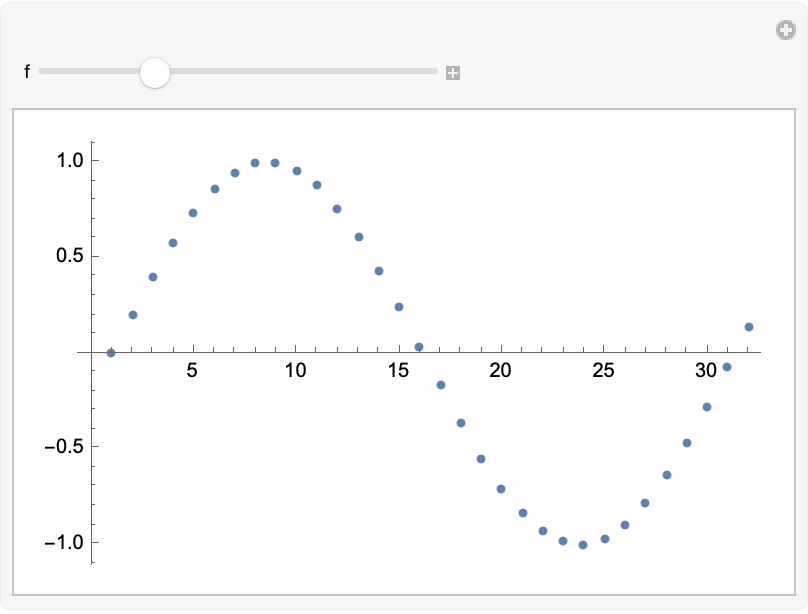Click the "f" label beside the slider

(27, 72)
